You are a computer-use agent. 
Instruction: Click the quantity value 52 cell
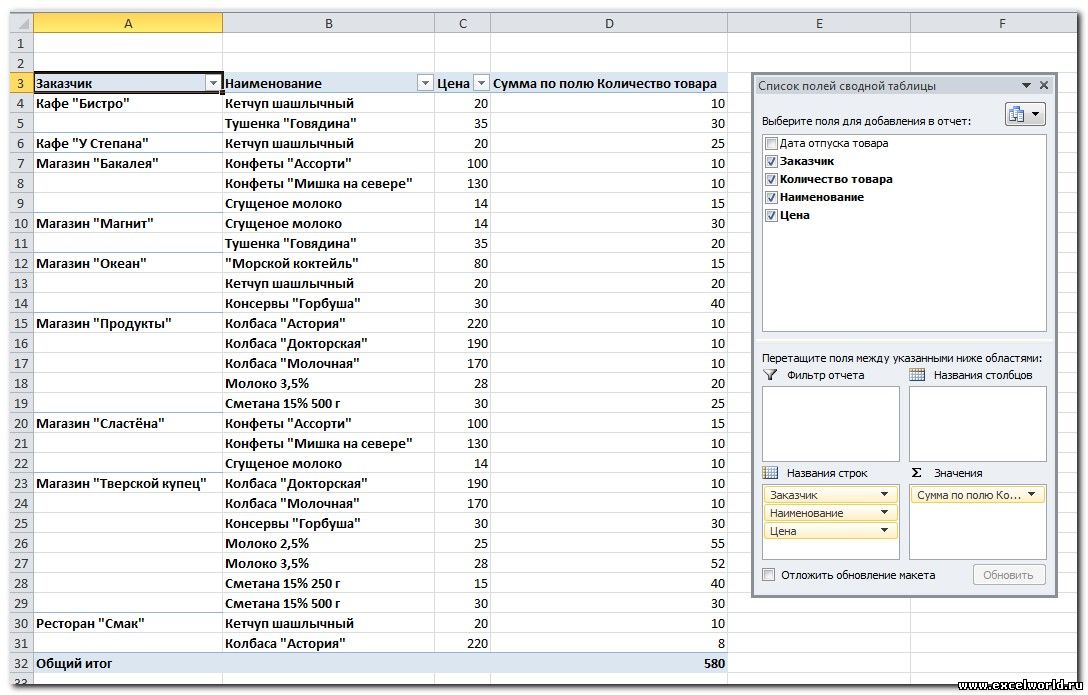pos(609,563)
